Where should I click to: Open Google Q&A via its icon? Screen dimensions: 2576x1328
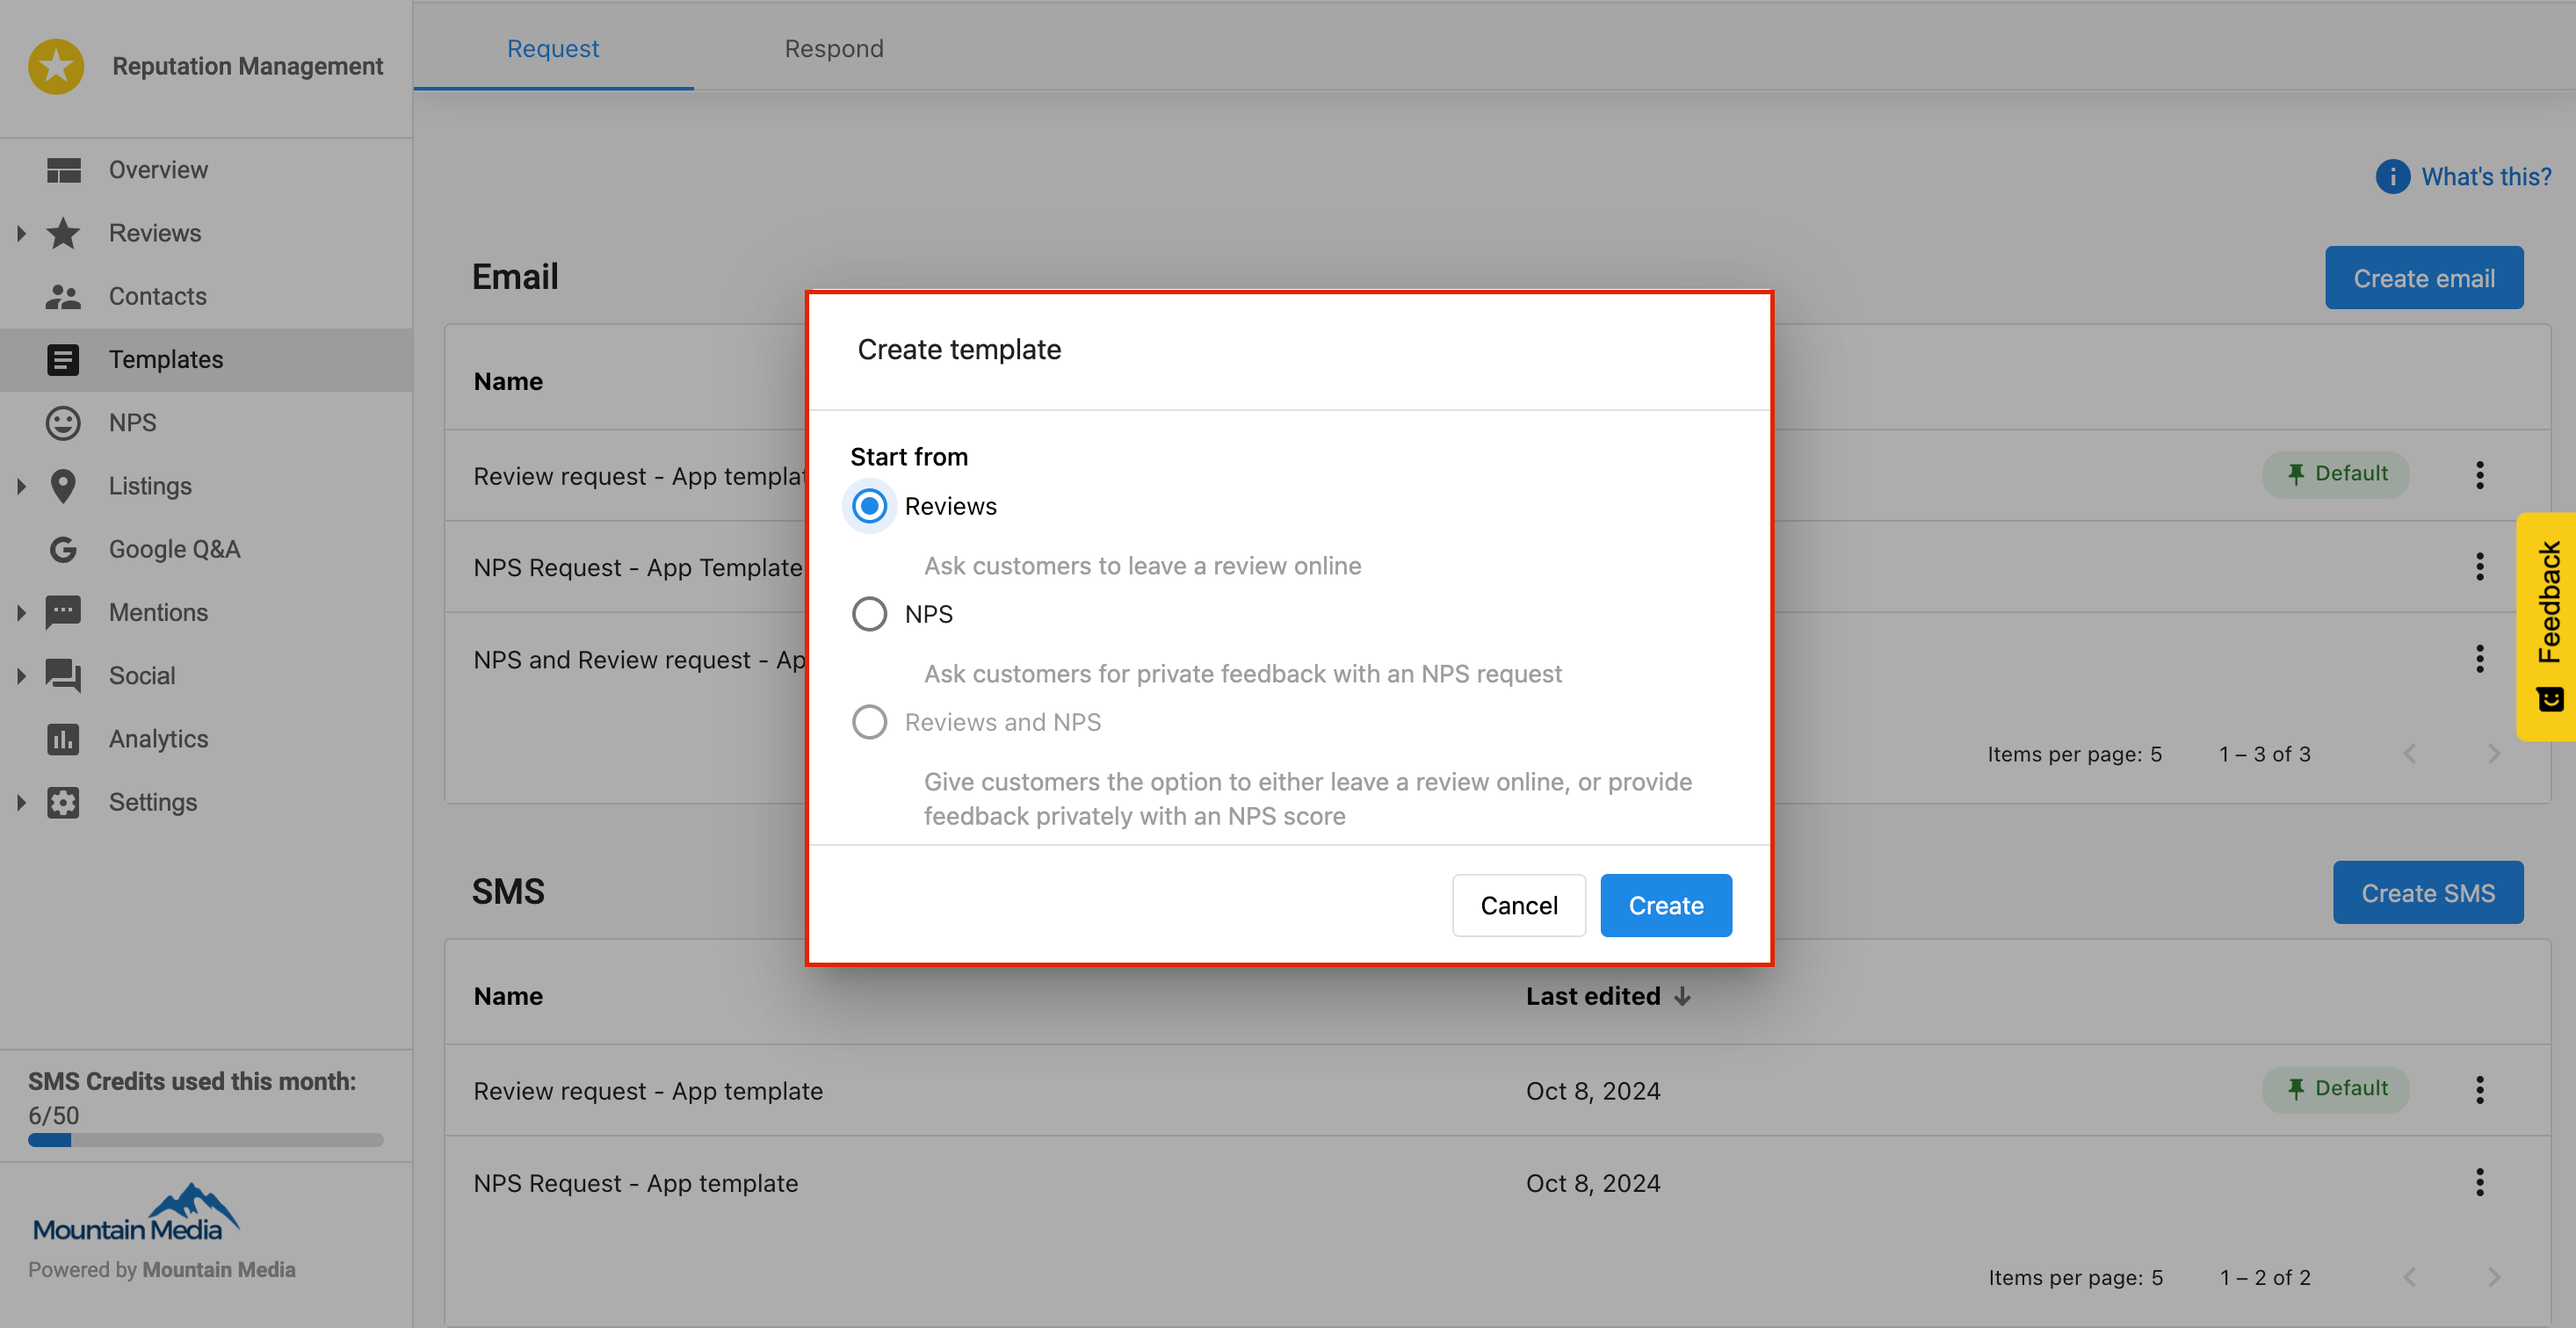click(64, 549)
